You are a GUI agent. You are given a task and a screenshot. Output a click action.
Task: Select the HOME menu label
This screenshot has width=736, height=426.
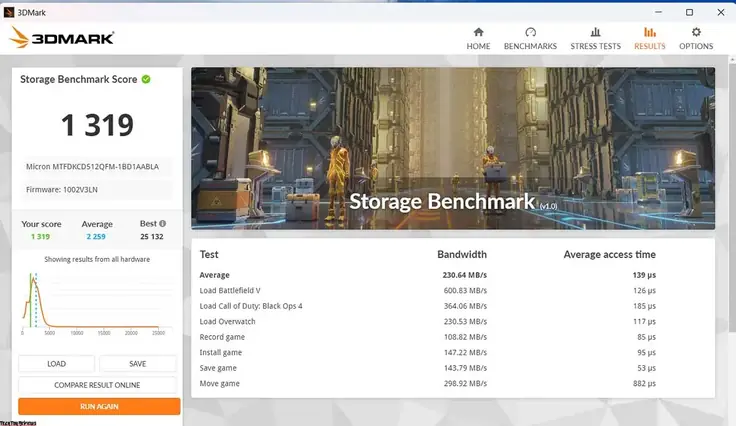(x=478, y=46)
